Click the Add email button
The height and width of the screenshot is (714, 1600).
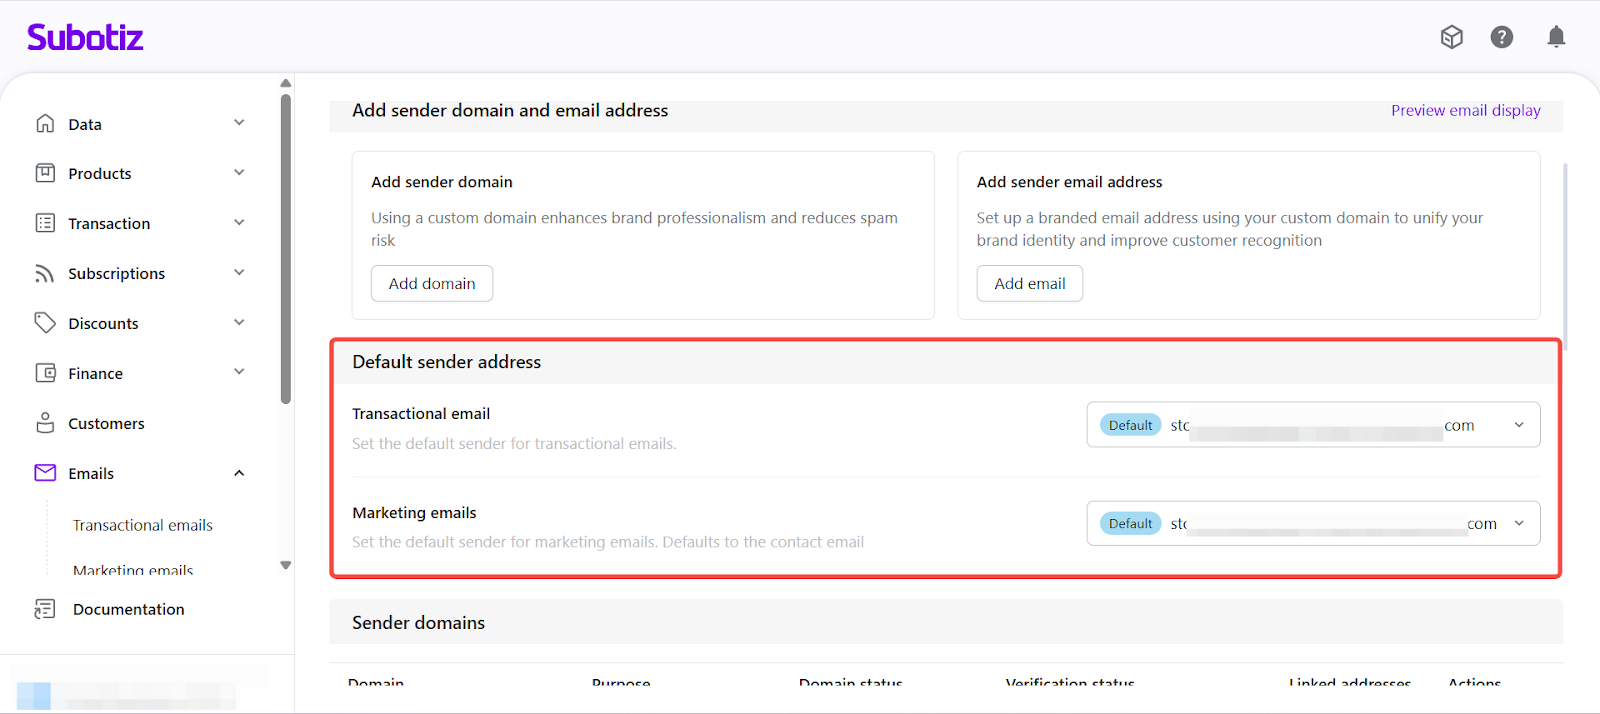[x=1029, y=283]
